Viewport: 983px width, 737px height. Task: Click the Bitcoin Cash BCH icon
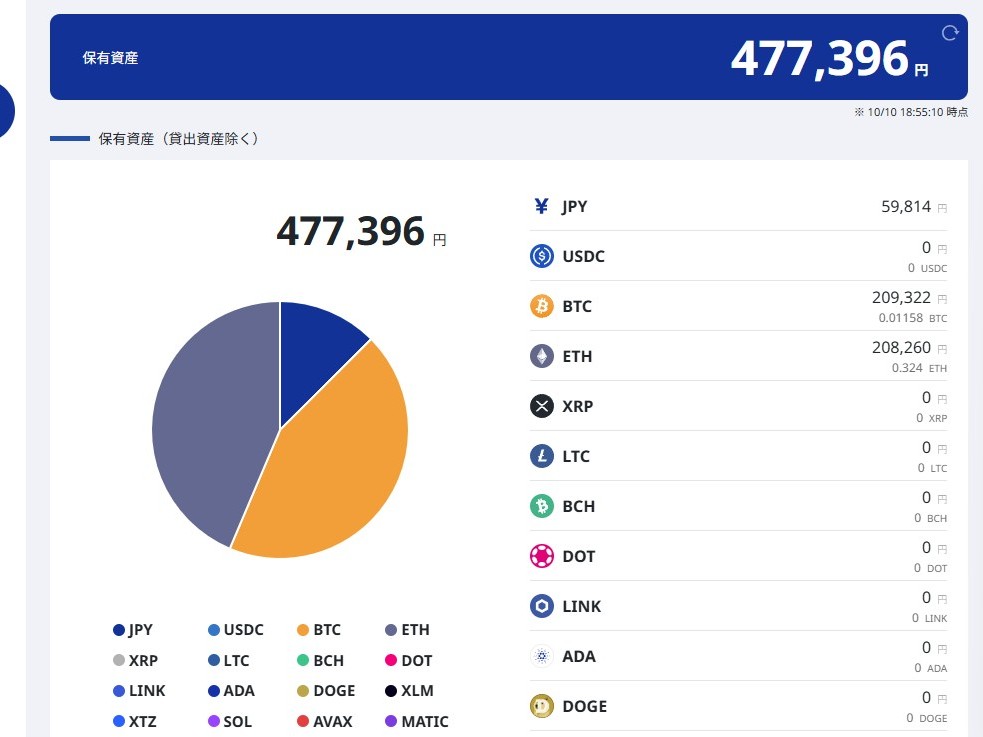541,506
